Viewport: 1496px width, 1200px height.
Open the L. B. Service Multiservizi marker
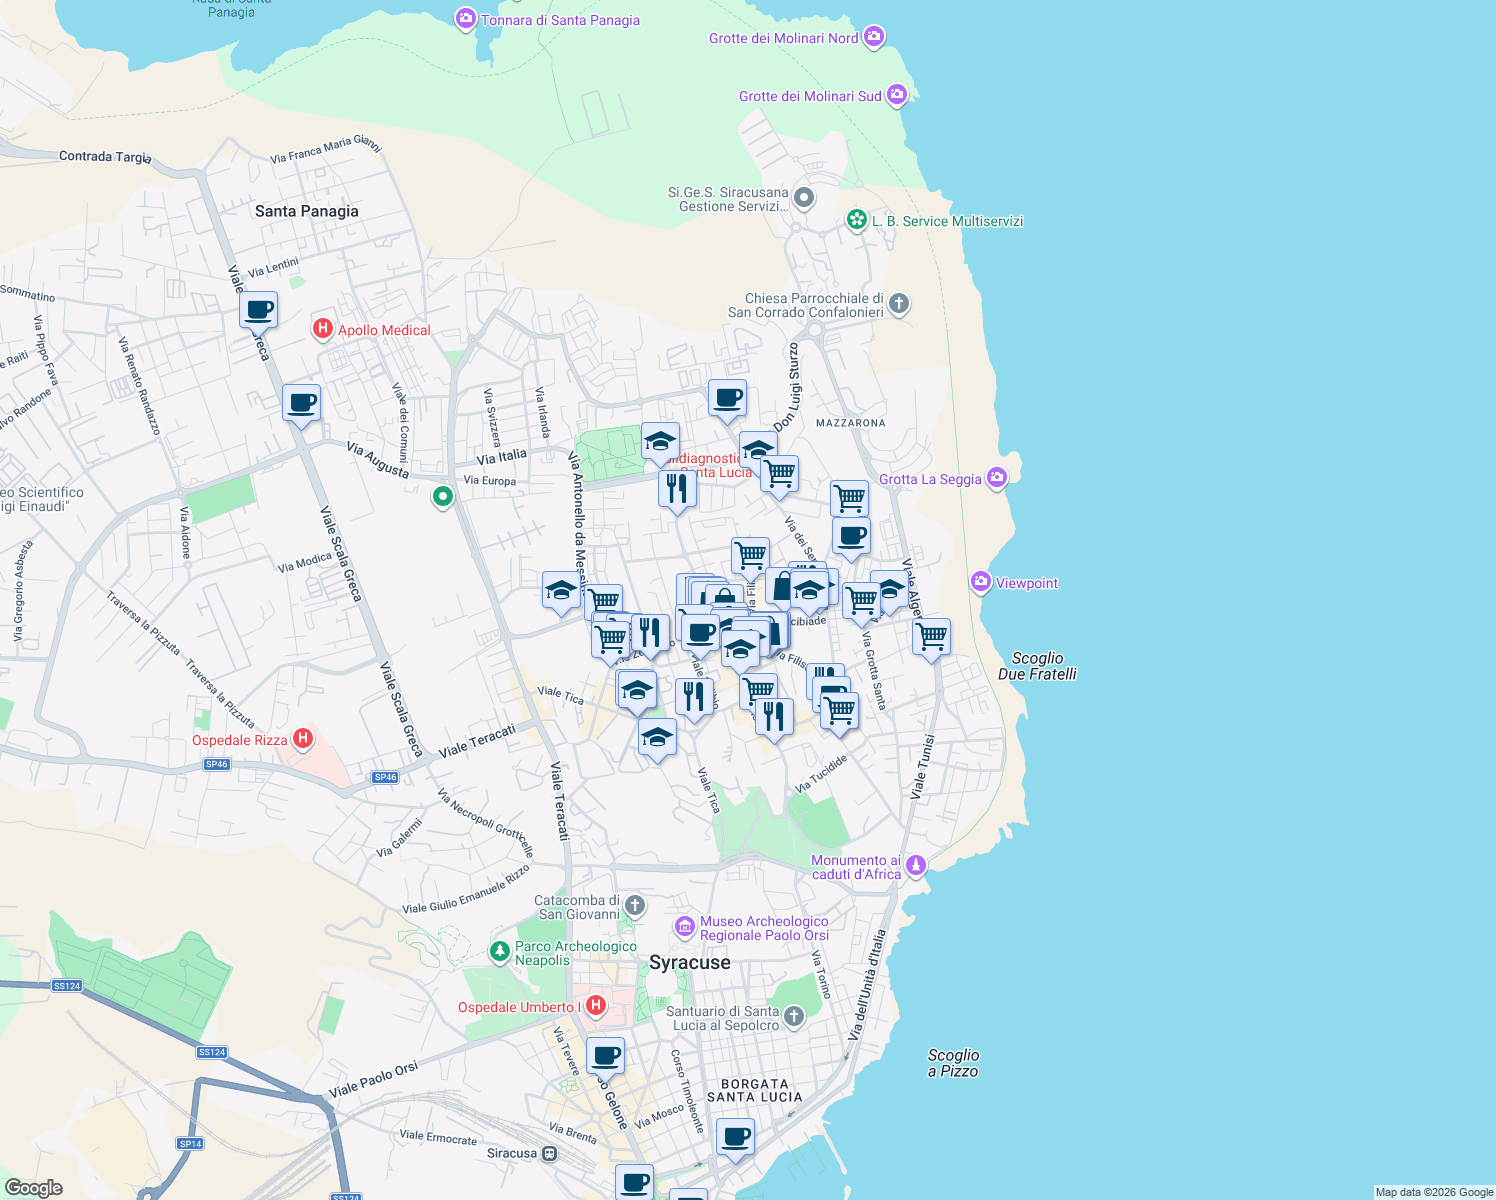click(856, 220)
